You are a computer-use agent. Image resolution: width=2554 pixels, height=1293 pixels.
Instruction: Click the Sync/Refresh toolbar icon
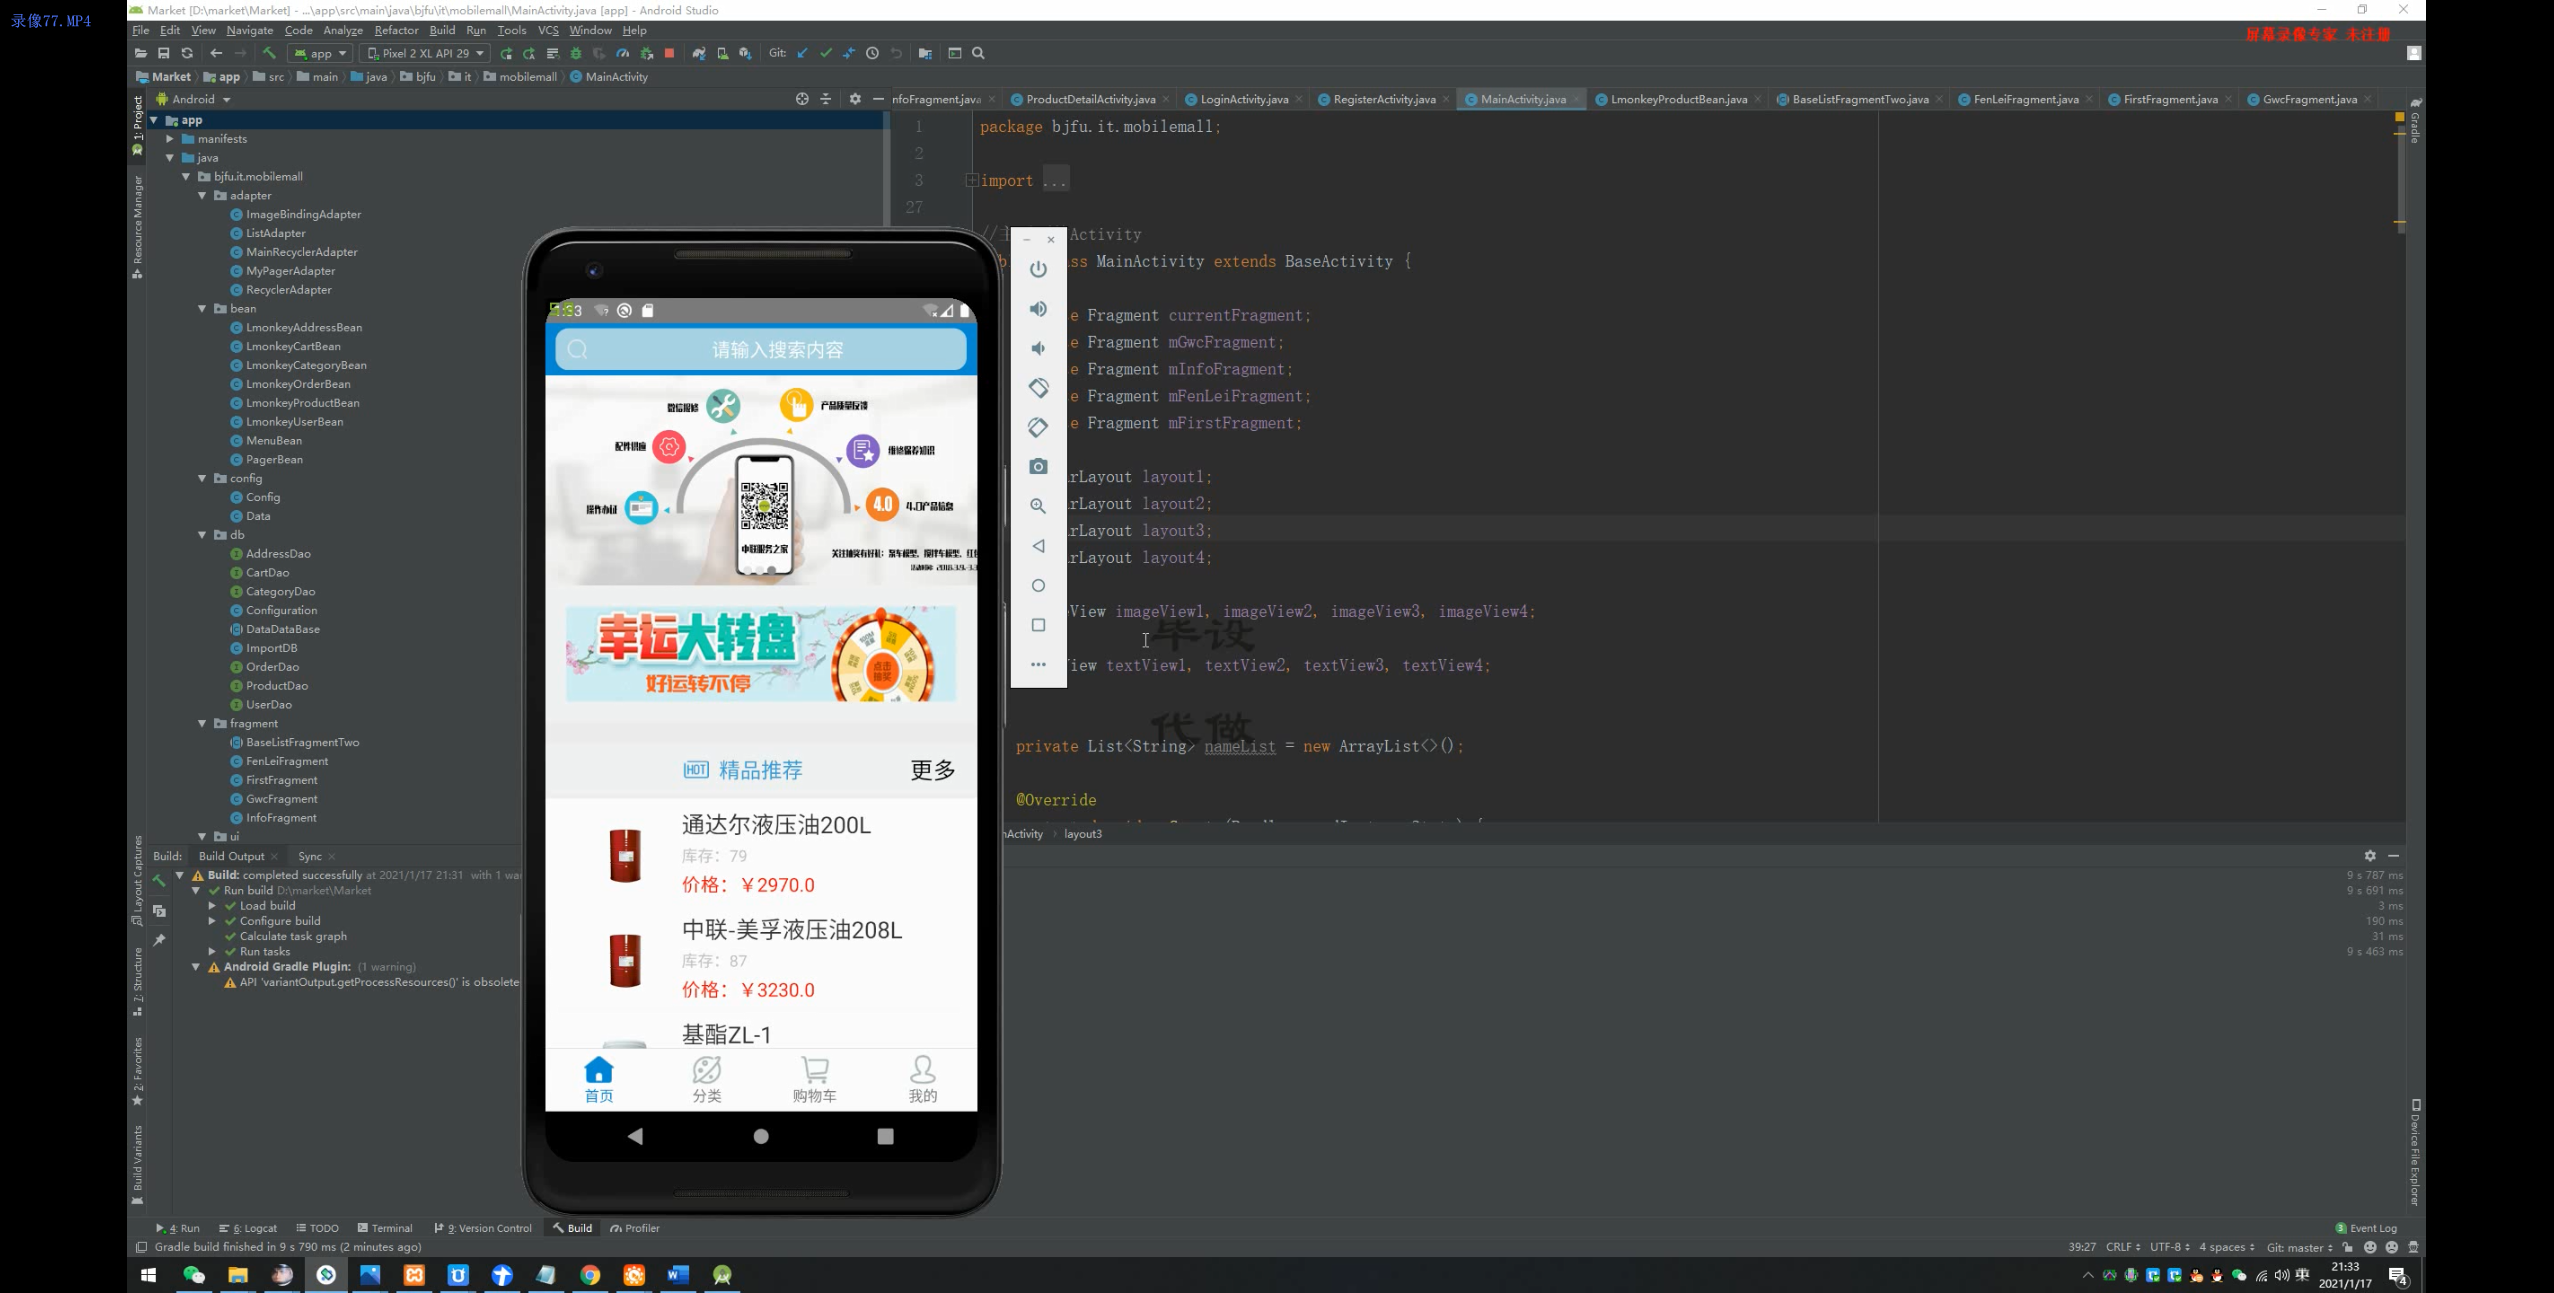click(187, 53)
